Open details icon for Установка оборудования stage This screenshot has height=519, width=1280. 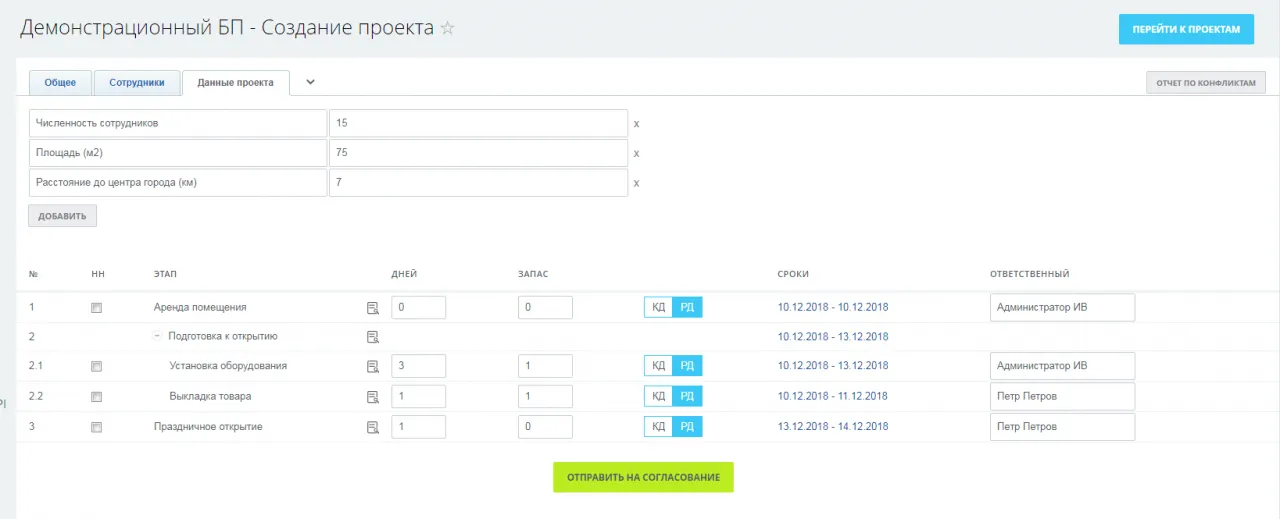click(373, 367)
